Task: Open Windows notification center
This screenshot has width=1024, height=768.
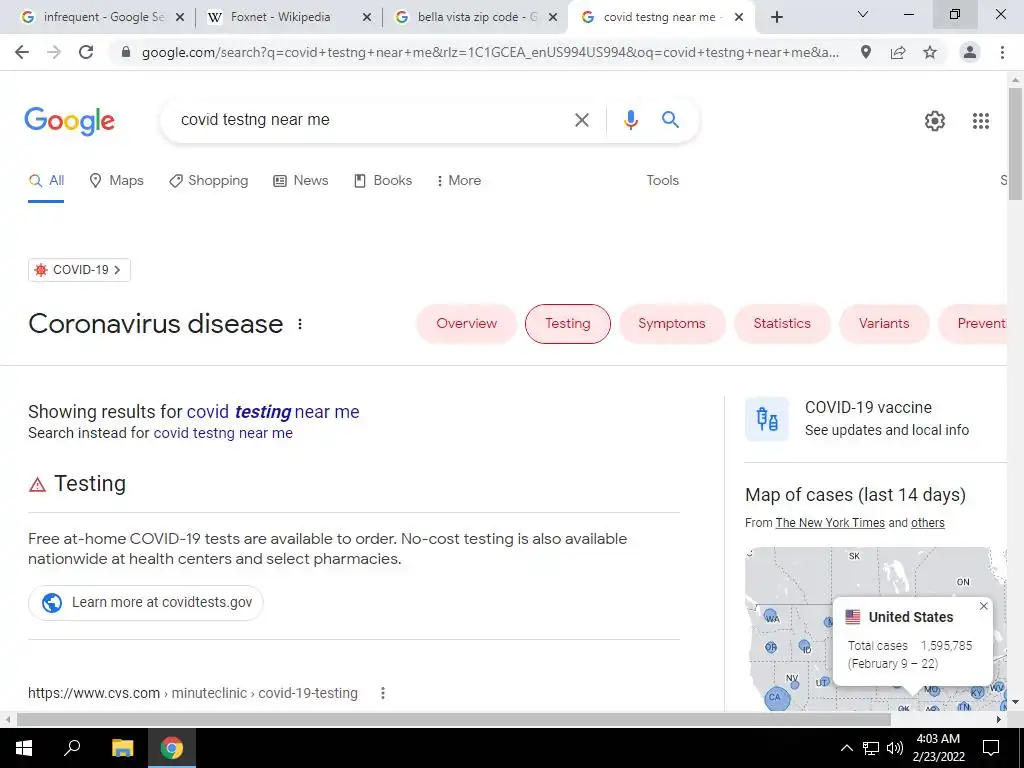Action: 991,748
